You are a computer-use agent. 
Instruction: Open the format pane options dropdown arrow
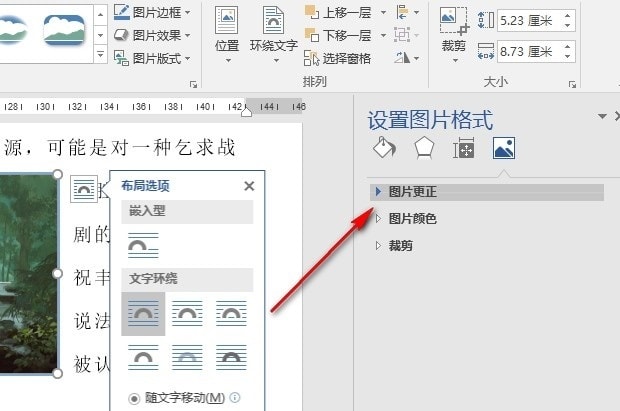coord(602,116)
